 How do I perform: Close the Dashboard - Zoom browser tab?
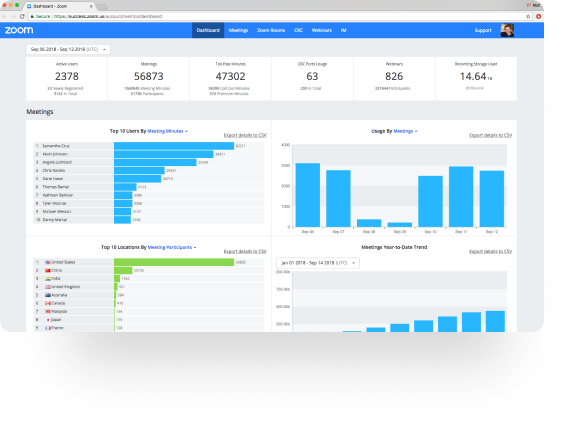click(x=91, y=6)
